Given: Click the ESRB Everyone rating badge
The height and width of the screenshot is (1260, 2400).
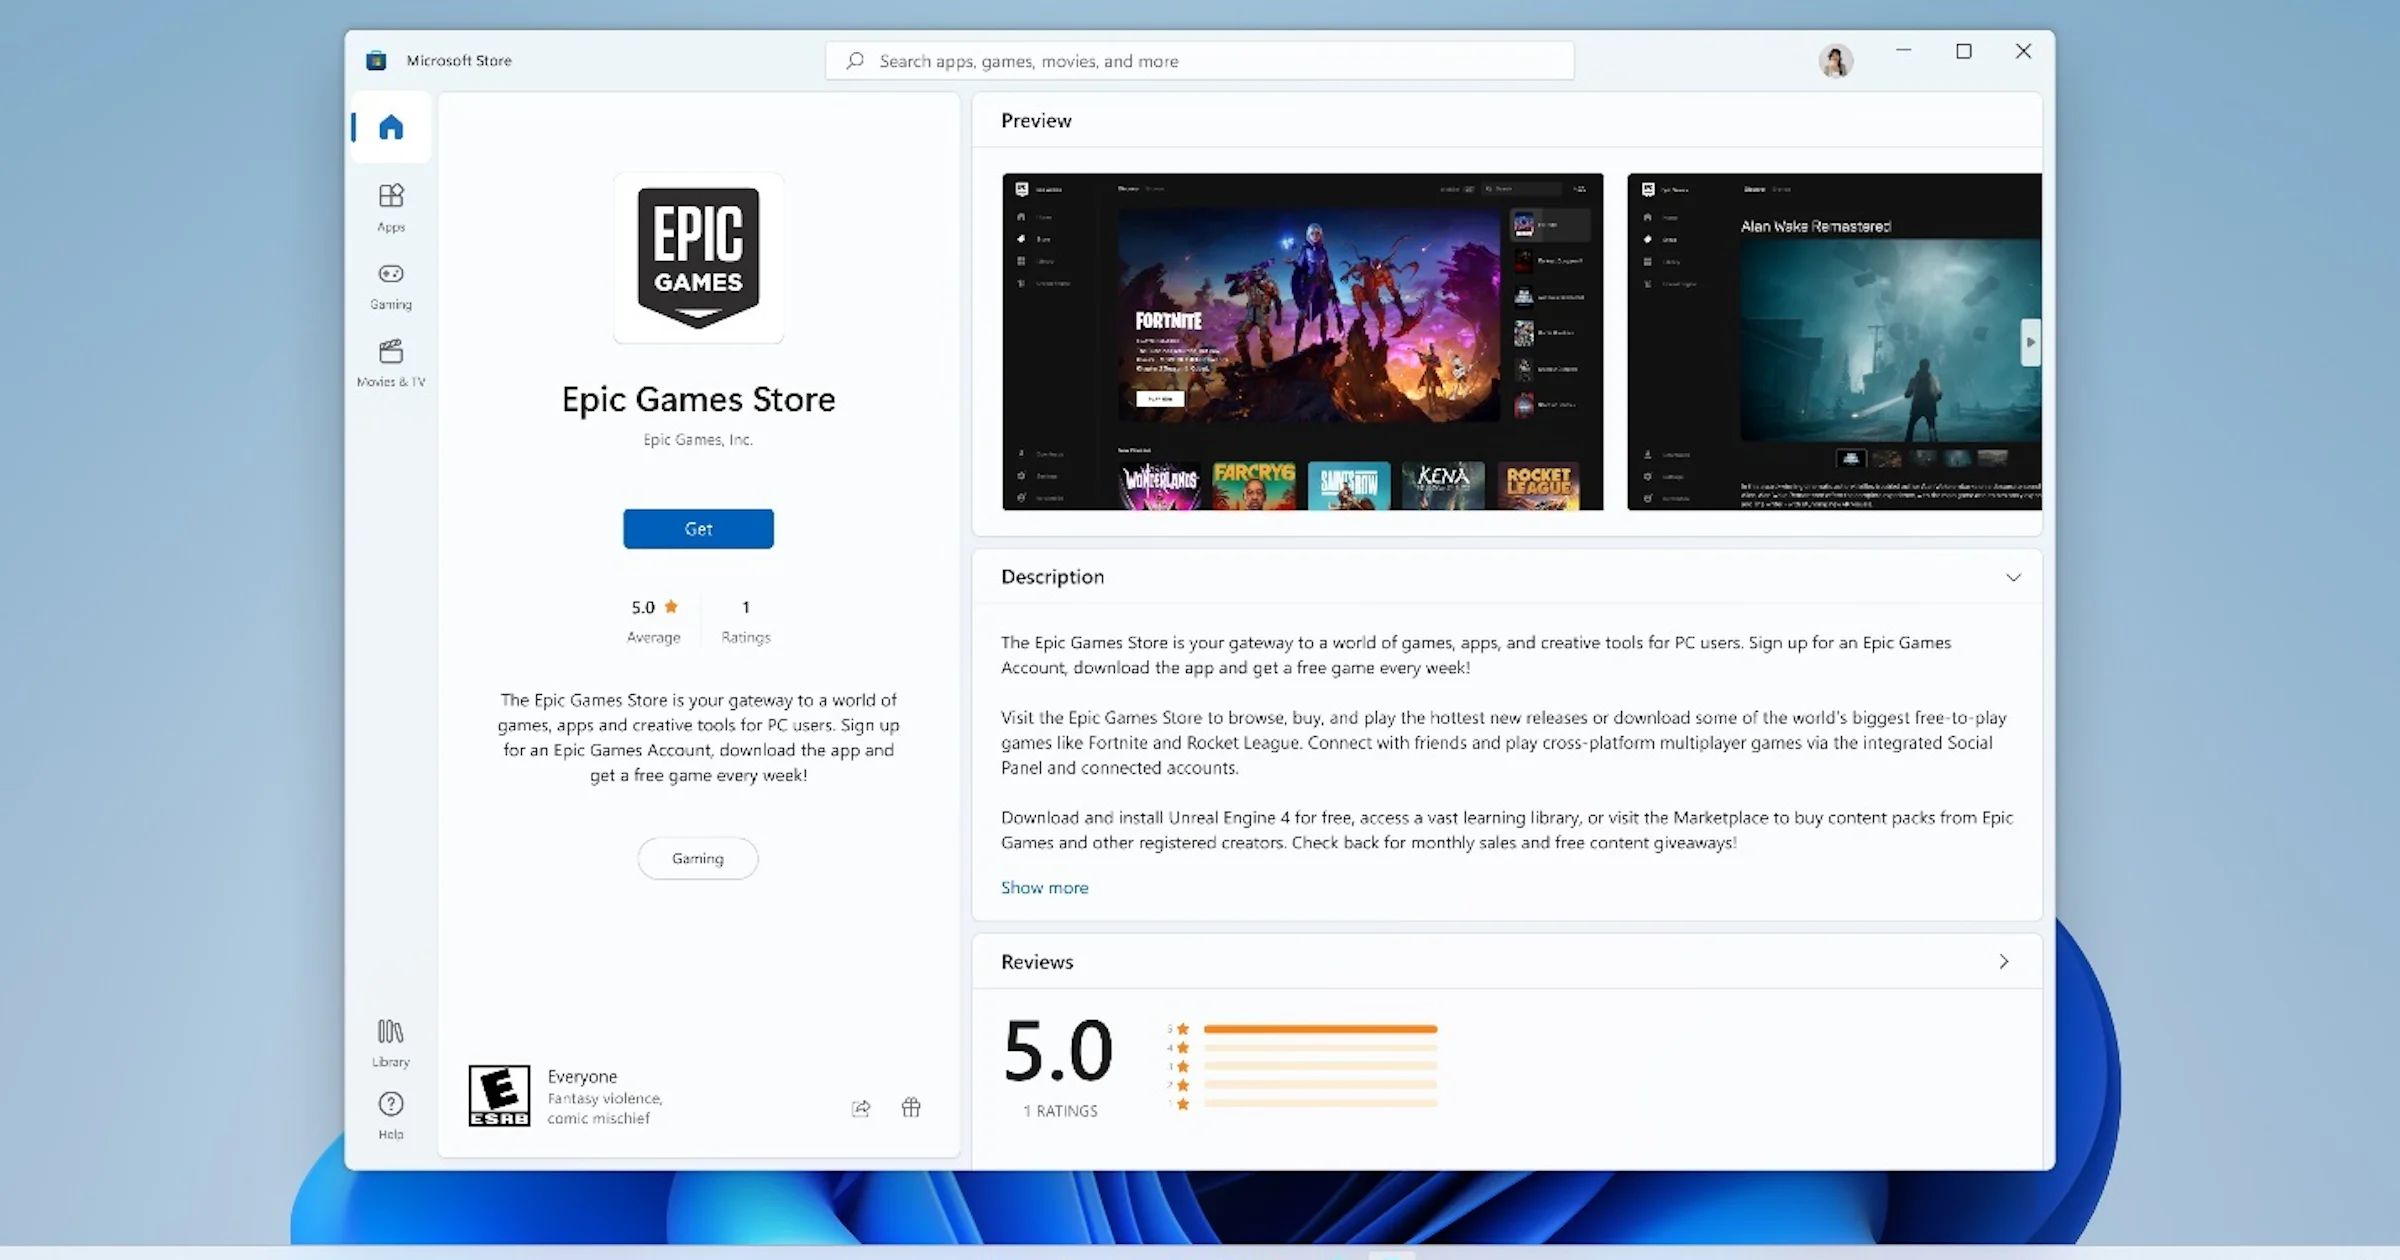Looking at the screenshot, I should click(x=499, y=1096).
